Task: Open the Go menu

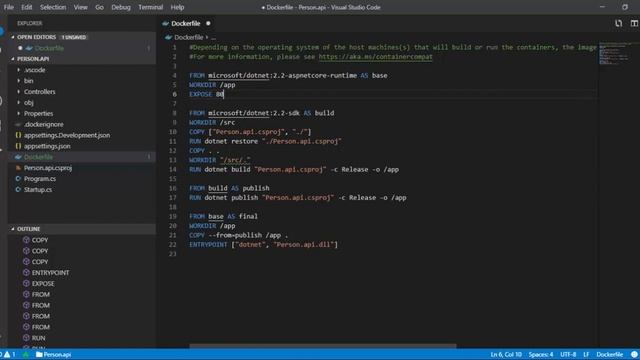Action: tap(99, 7)
